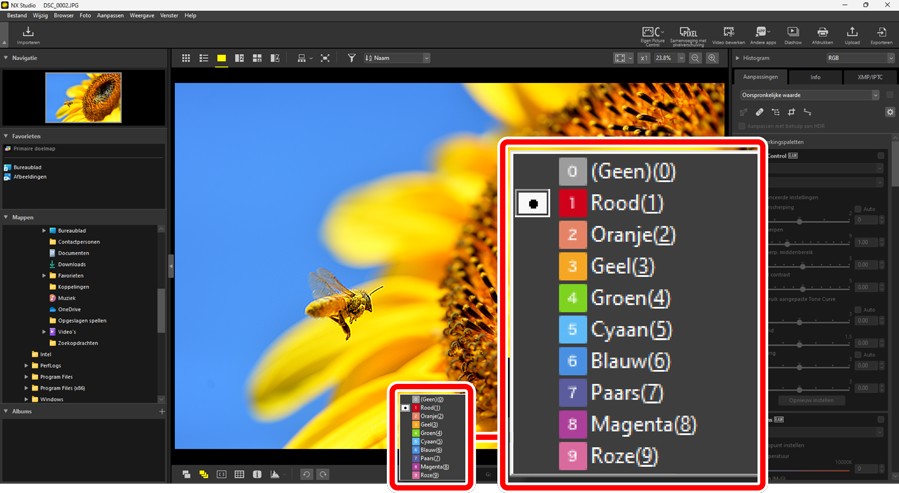Open the filter funnel tool
Viewport: 899px width, 493px height.
pos(351,59)
